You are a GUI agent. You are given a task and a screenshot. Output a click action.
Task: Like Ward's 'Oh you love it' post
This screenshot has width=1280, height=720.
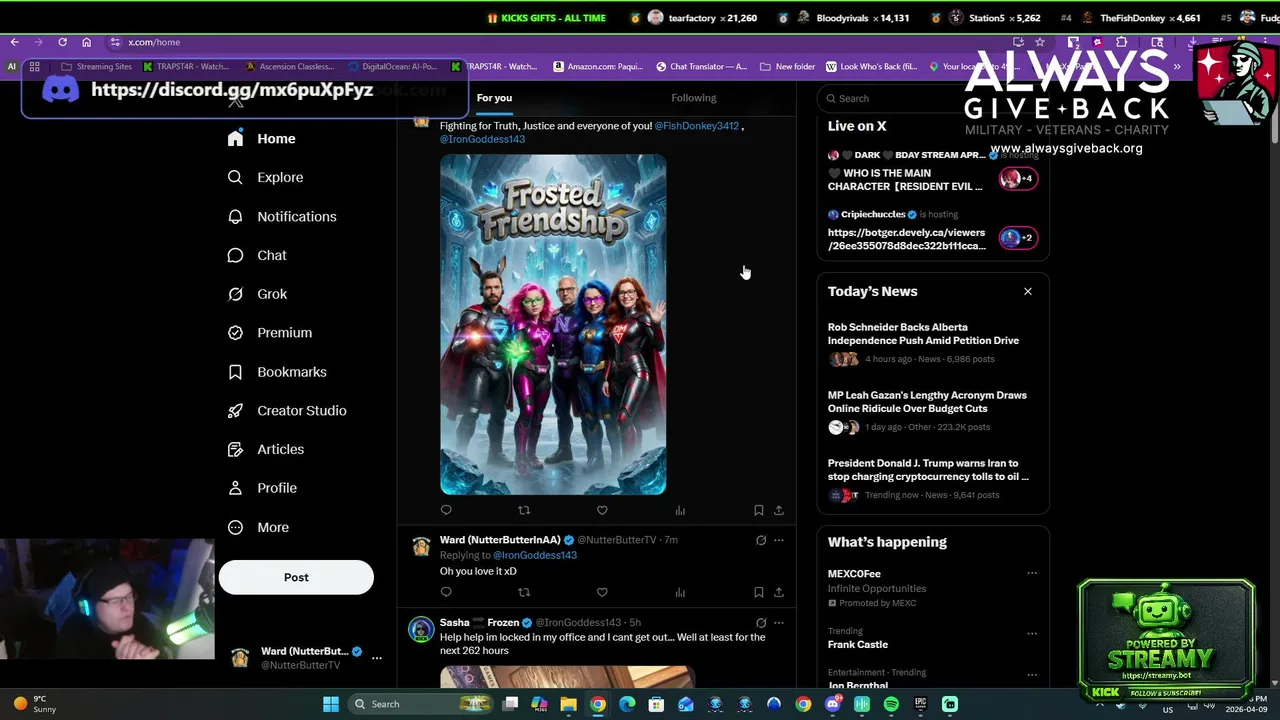pos(602,592)
